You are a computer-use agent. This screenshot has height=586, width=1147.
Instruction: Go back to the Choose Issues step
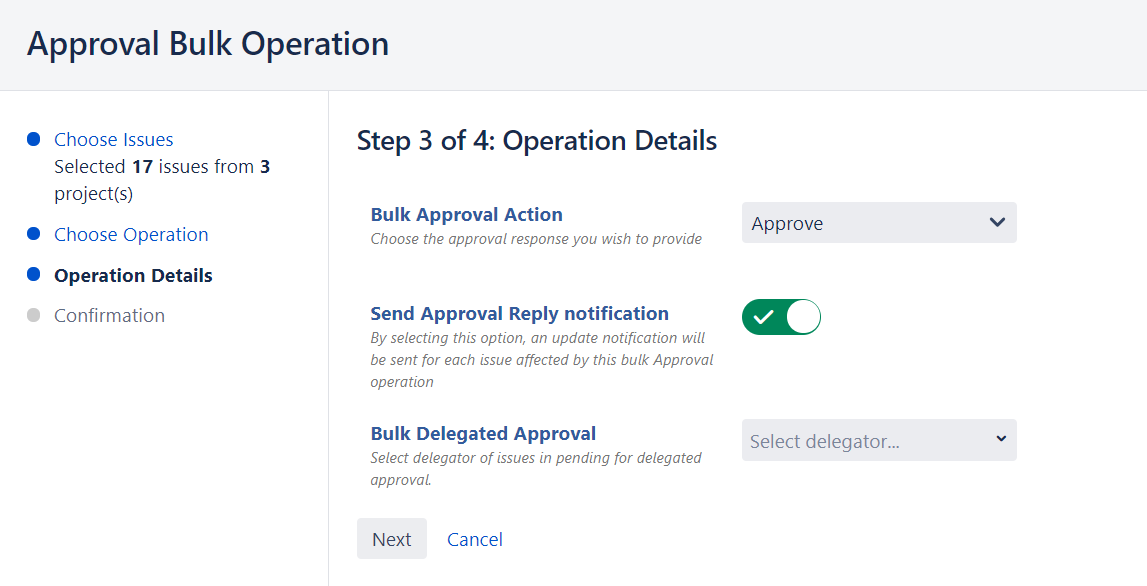tap(114, 139)
